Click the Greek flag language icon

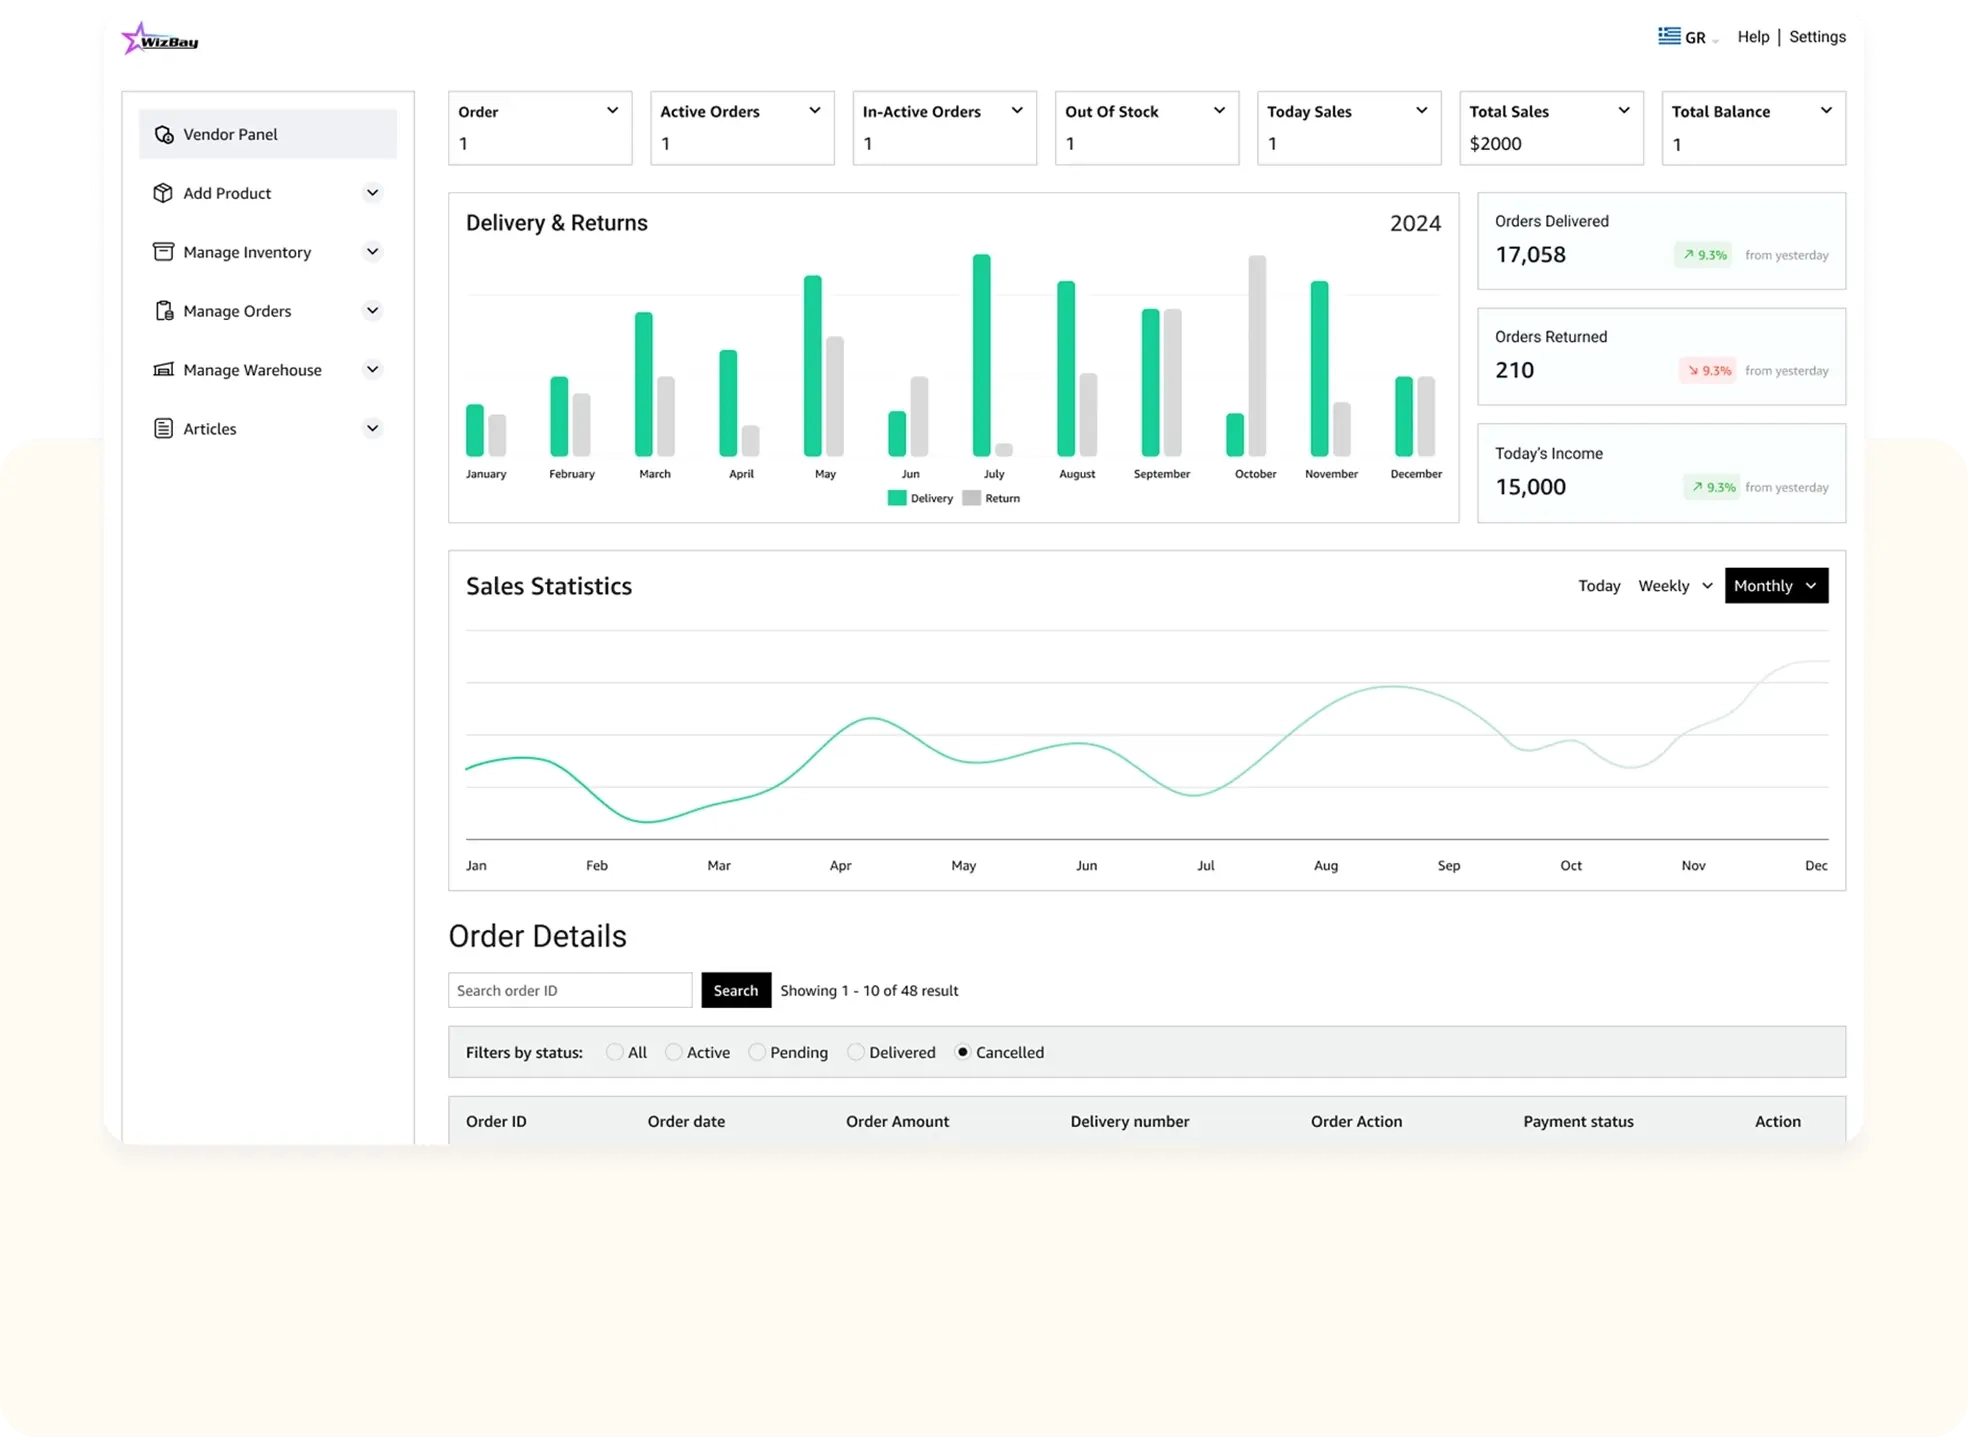click(1669, 36)
